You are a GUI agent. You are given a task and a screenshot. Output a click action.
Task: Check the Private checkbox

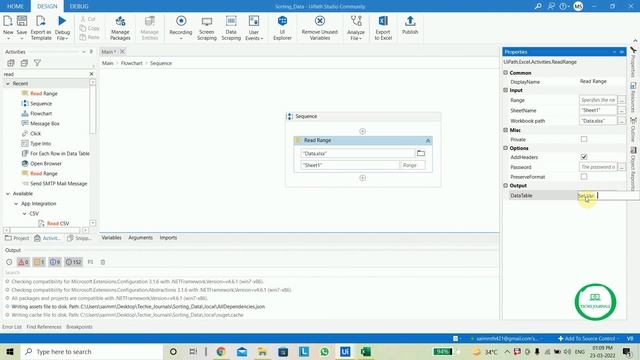(584, 139)
